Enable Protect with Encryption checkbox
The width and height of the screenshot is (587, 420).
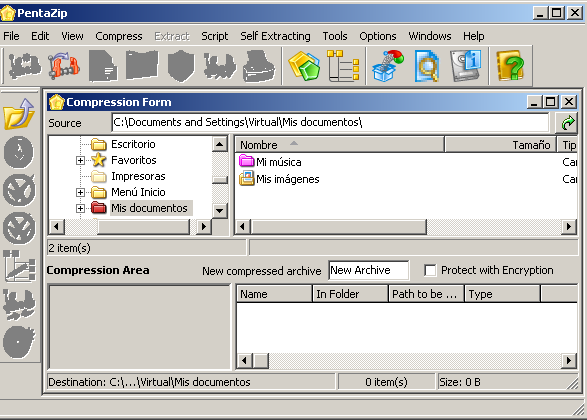[430, 270]
